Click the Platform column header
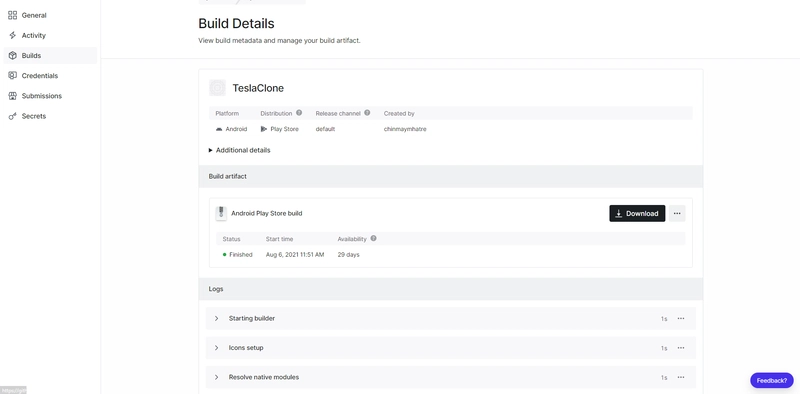The width and height of the screenshot is (800, 394). (x=227, y=113)
